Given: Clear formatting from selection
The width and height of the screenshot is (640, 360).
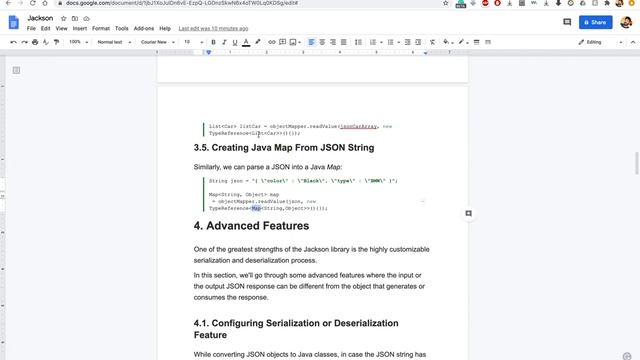Looking at the screenshot, I should pyautogui.click(x=432, y=42).
